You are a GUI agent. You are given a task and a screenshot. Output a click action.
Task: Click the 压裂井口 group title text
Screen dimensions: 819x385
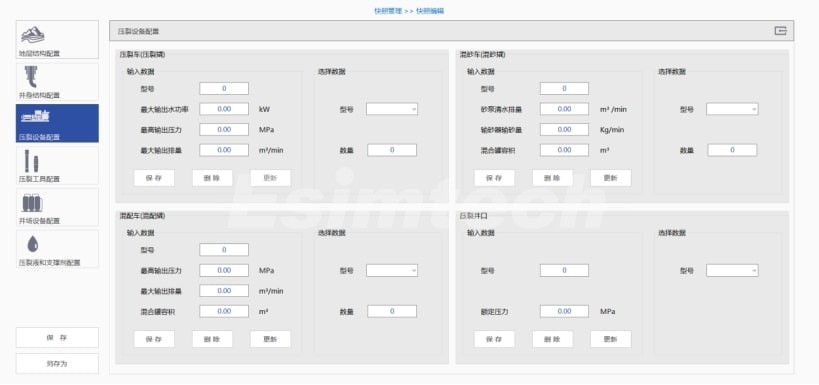473,216
